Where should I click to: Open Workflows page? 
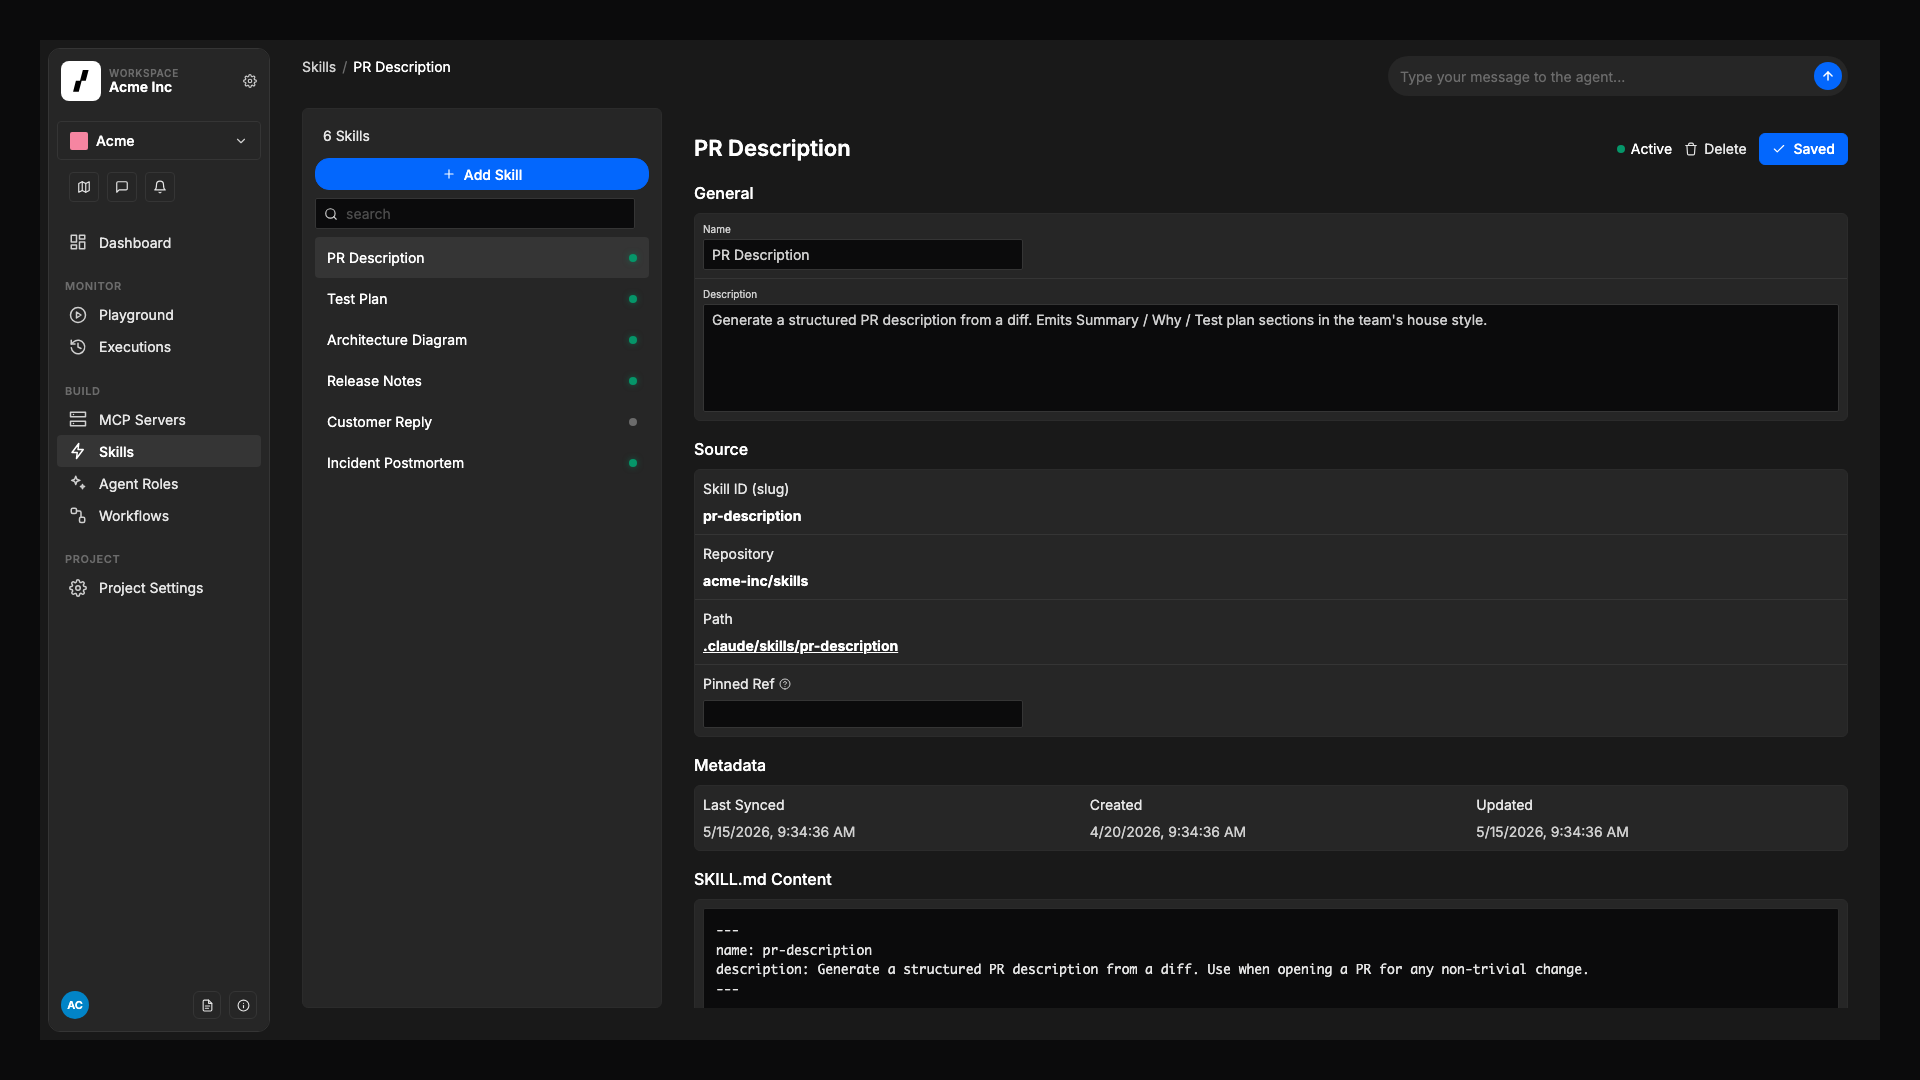pyautogui.click(x=159, y=516)
